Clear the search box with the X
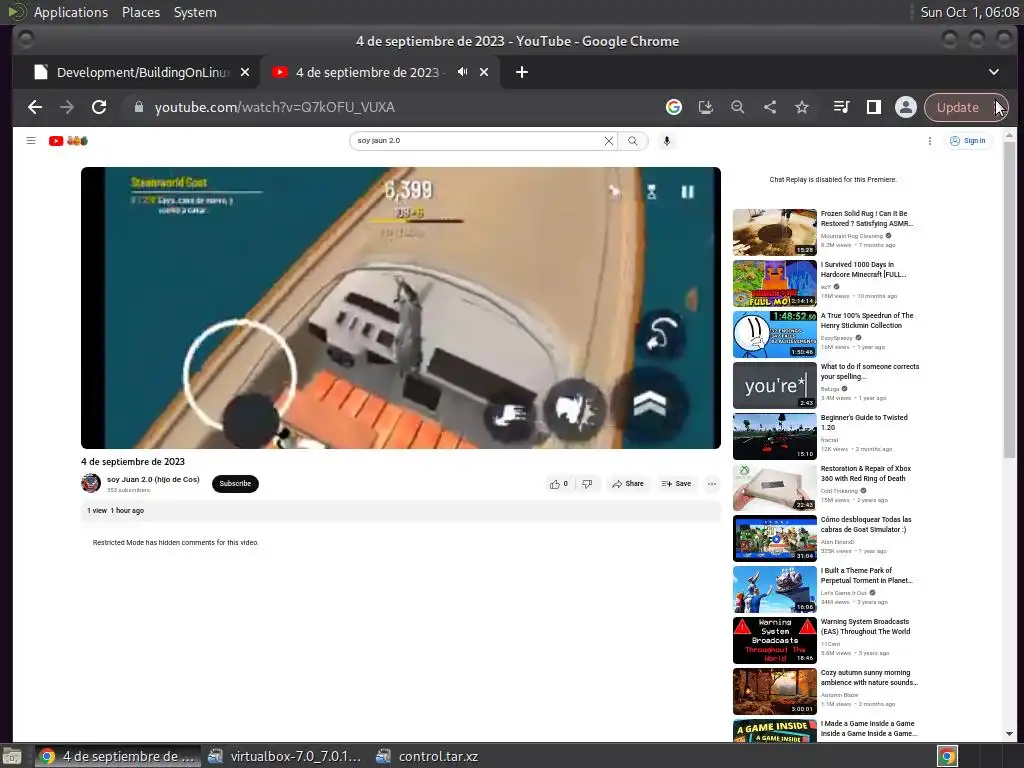This screenshot has width=1024, height=768. (609, 140)
